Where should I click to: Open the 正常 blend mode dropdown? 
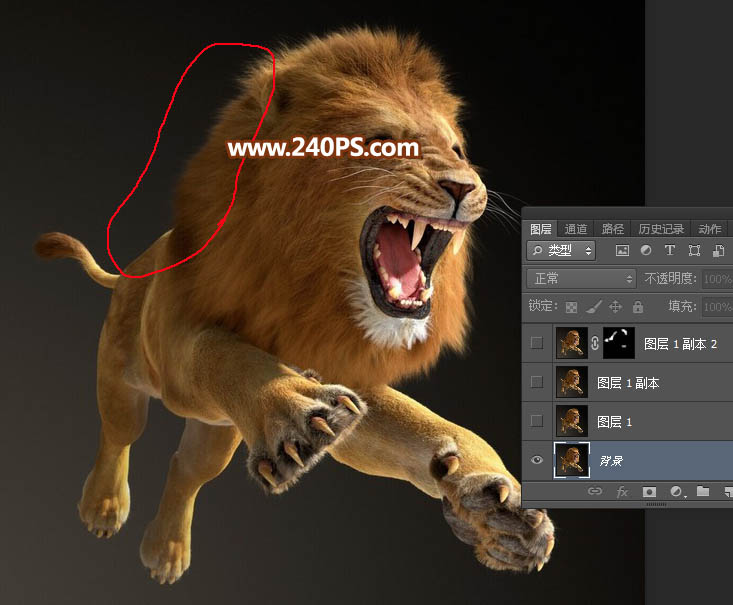582,279
